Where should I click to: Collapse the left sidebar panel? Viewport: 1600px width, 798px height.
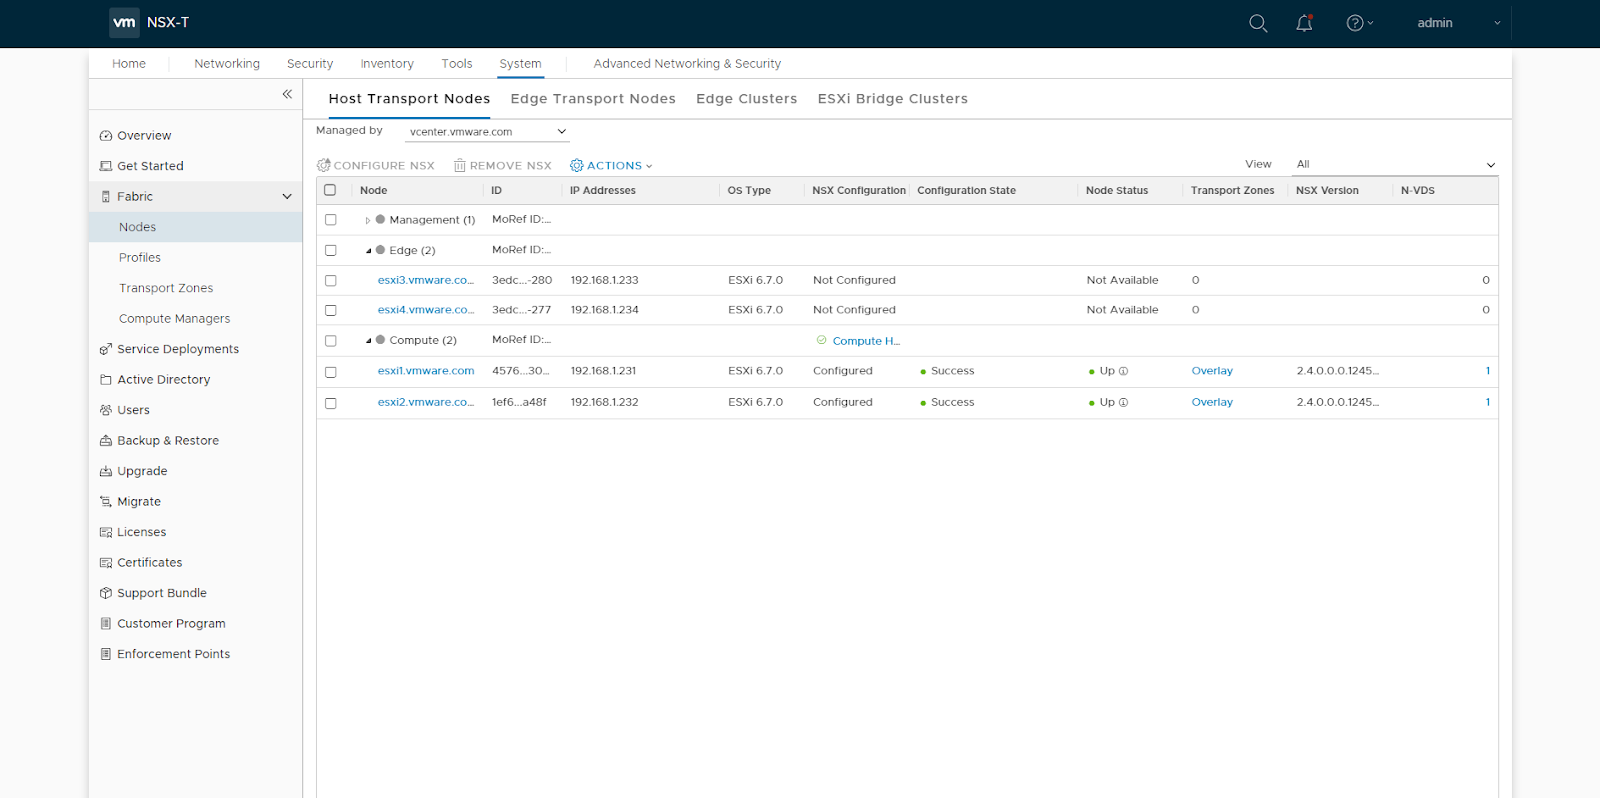click(x=287, y=94)
